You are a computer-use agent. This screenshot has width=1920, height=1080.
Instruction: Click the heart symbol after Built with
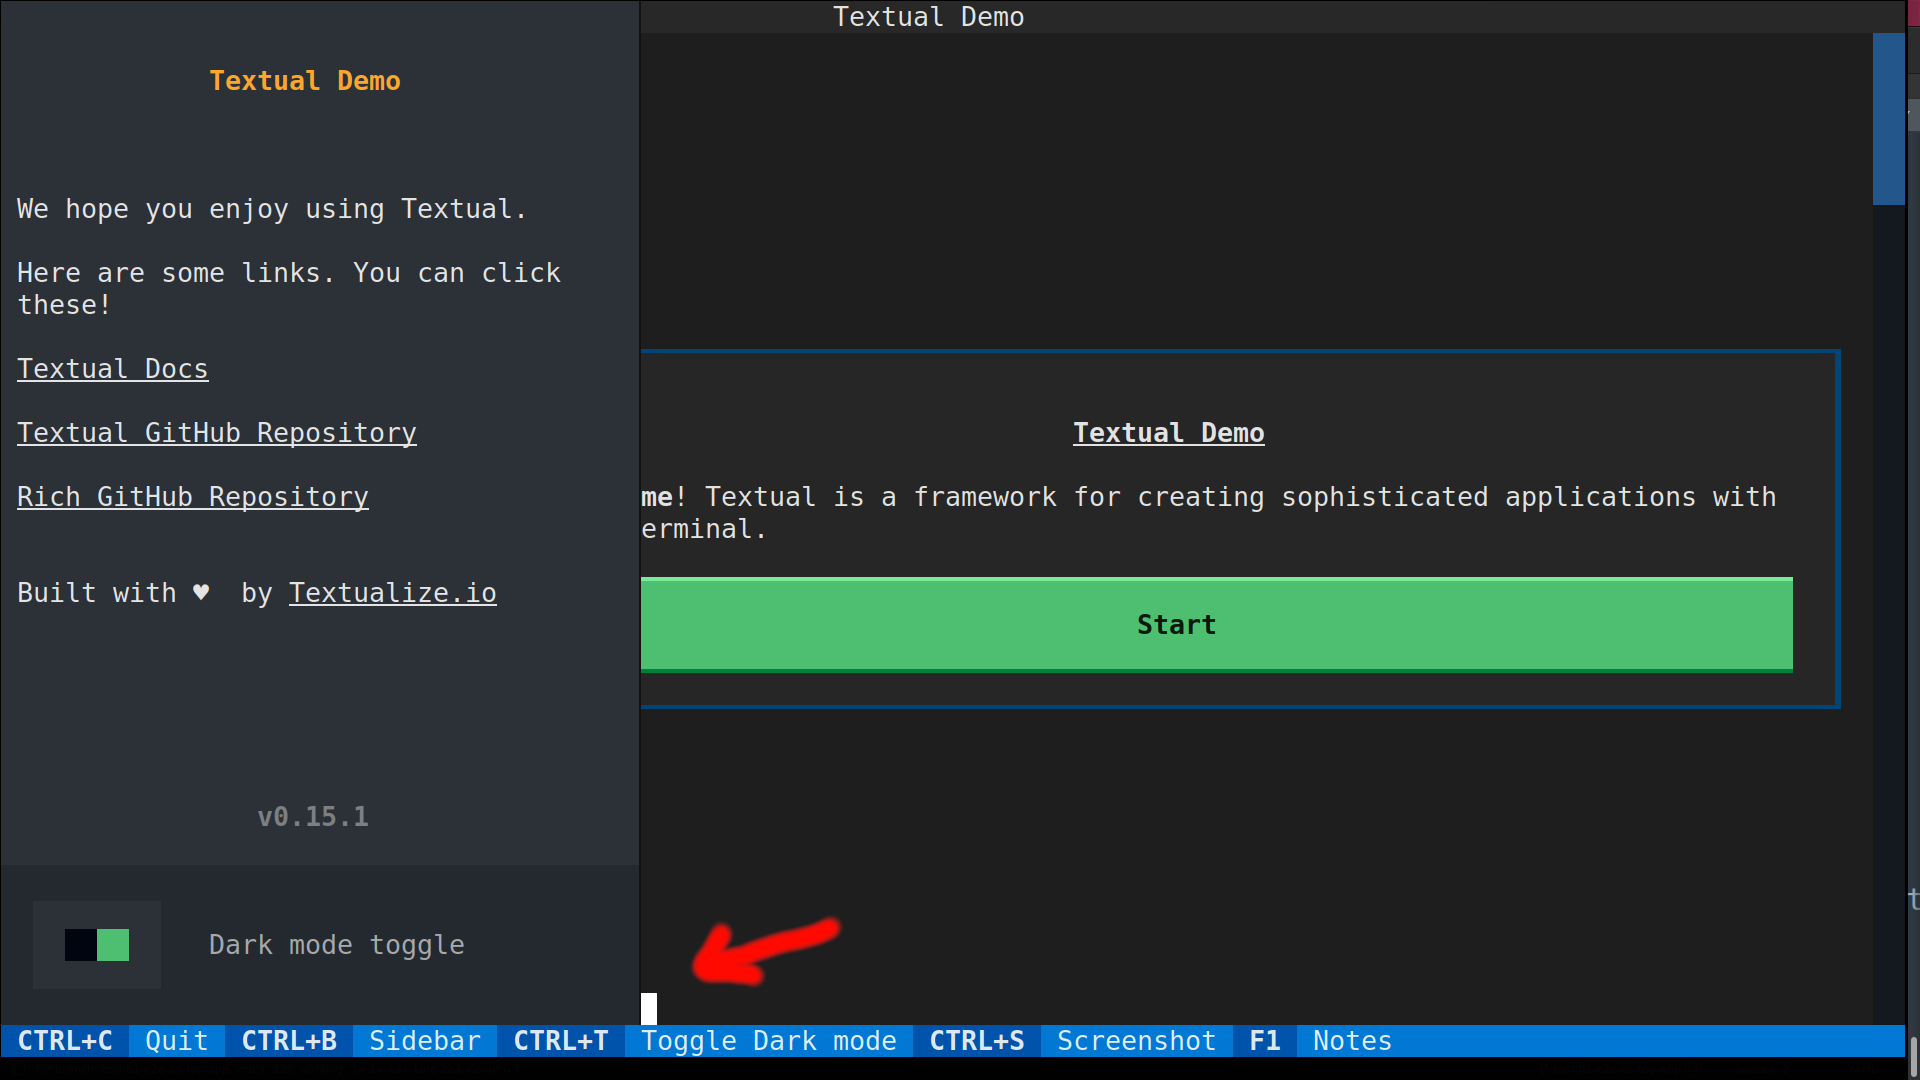pyautogui.click(x=201, y=593)
